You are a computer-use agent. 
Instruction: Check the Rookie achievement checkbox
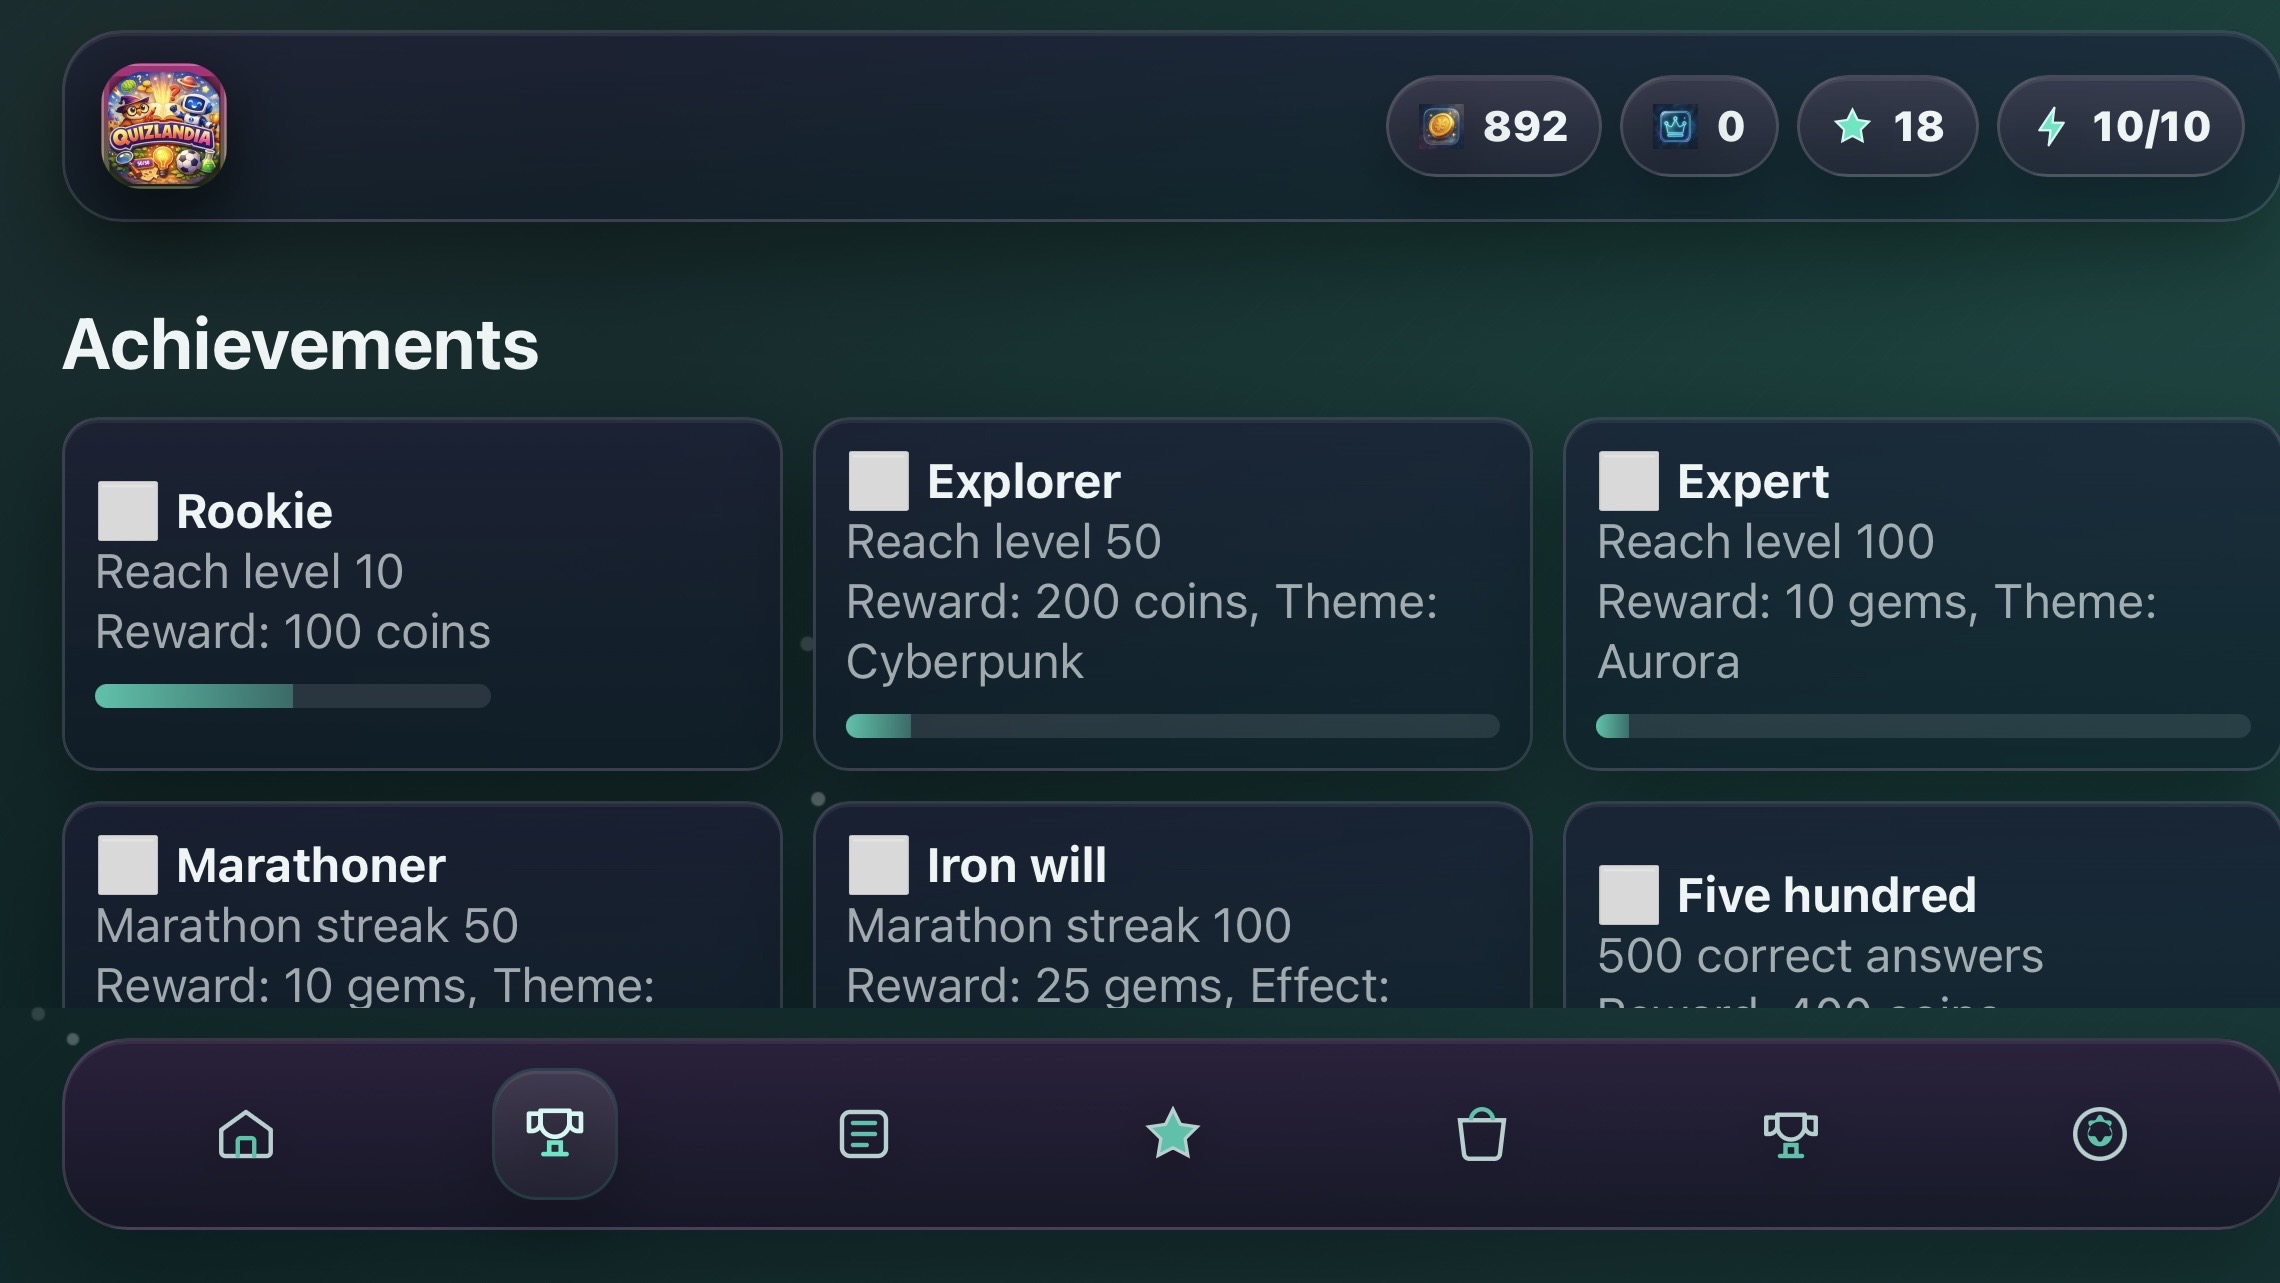click(x=128, y=509)
